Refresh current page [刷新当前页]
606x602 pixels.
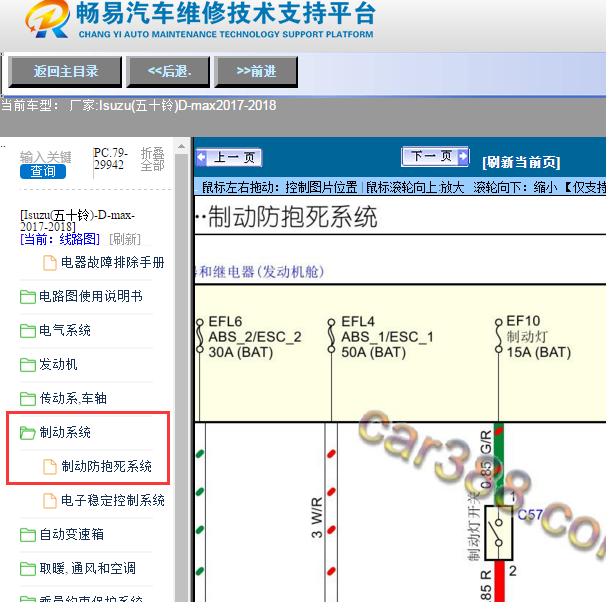521,163
